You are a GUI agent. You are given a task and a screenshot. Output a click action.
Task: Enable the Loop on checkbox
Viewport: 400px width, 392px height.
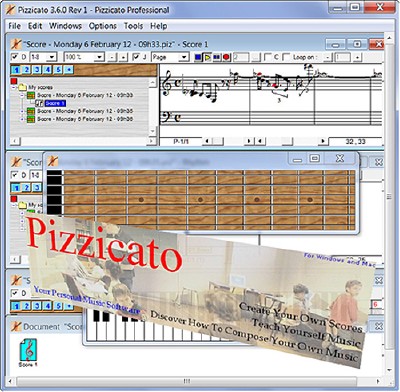click(x=286, y=57)
